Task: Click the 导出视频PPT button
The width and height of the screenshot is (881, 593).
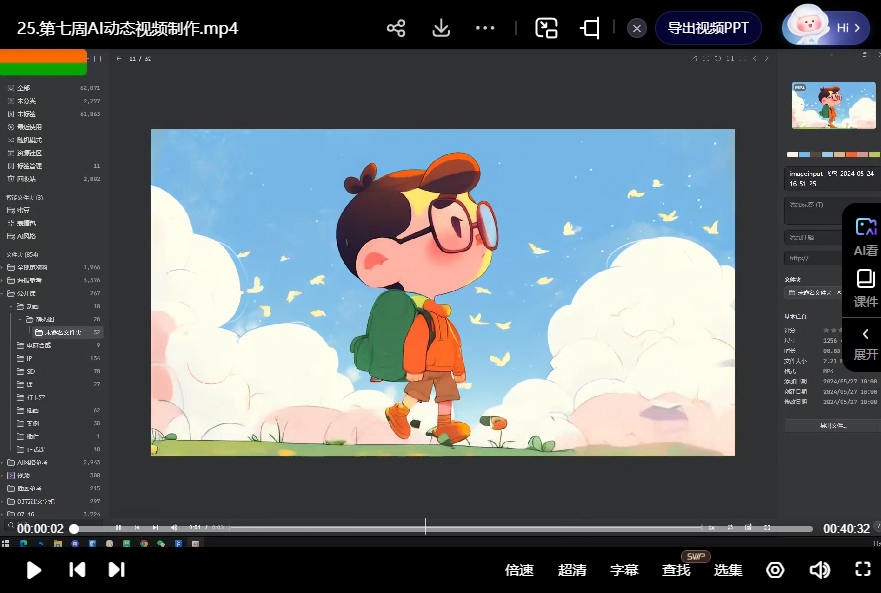Action: tap(708, 28)
